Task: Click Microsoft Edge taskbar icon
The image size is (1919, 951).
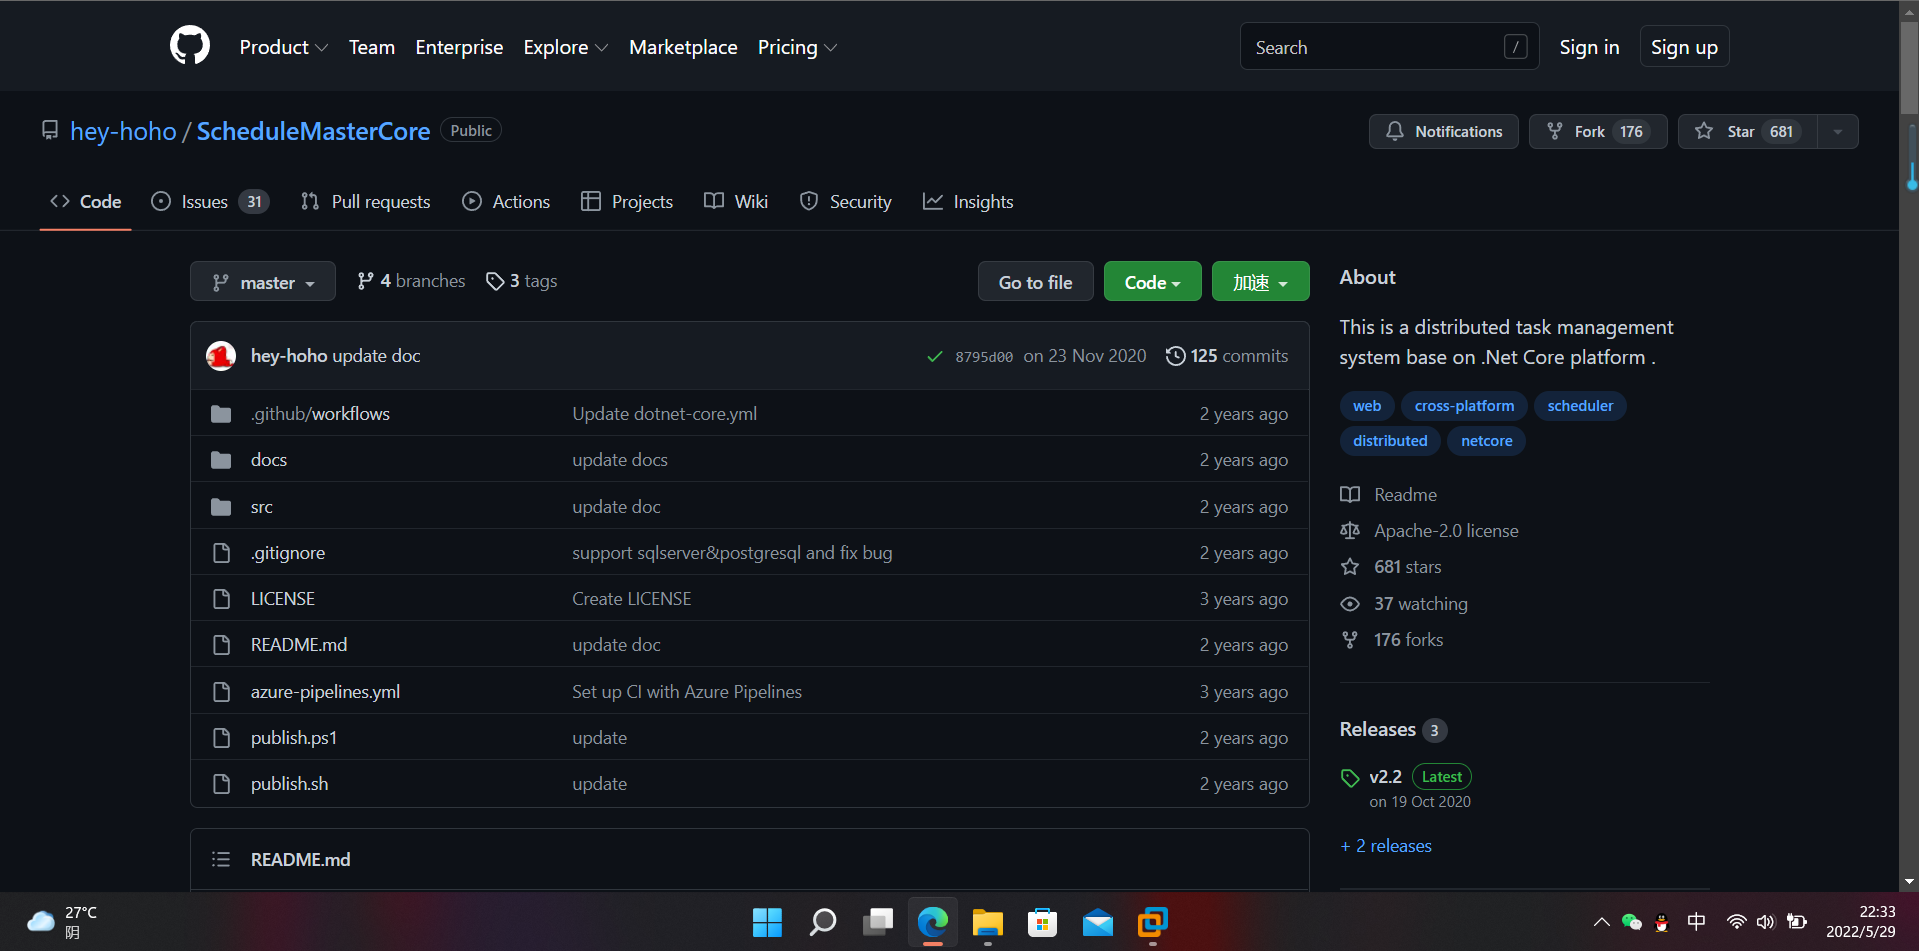Action: (x=933, y=922)
